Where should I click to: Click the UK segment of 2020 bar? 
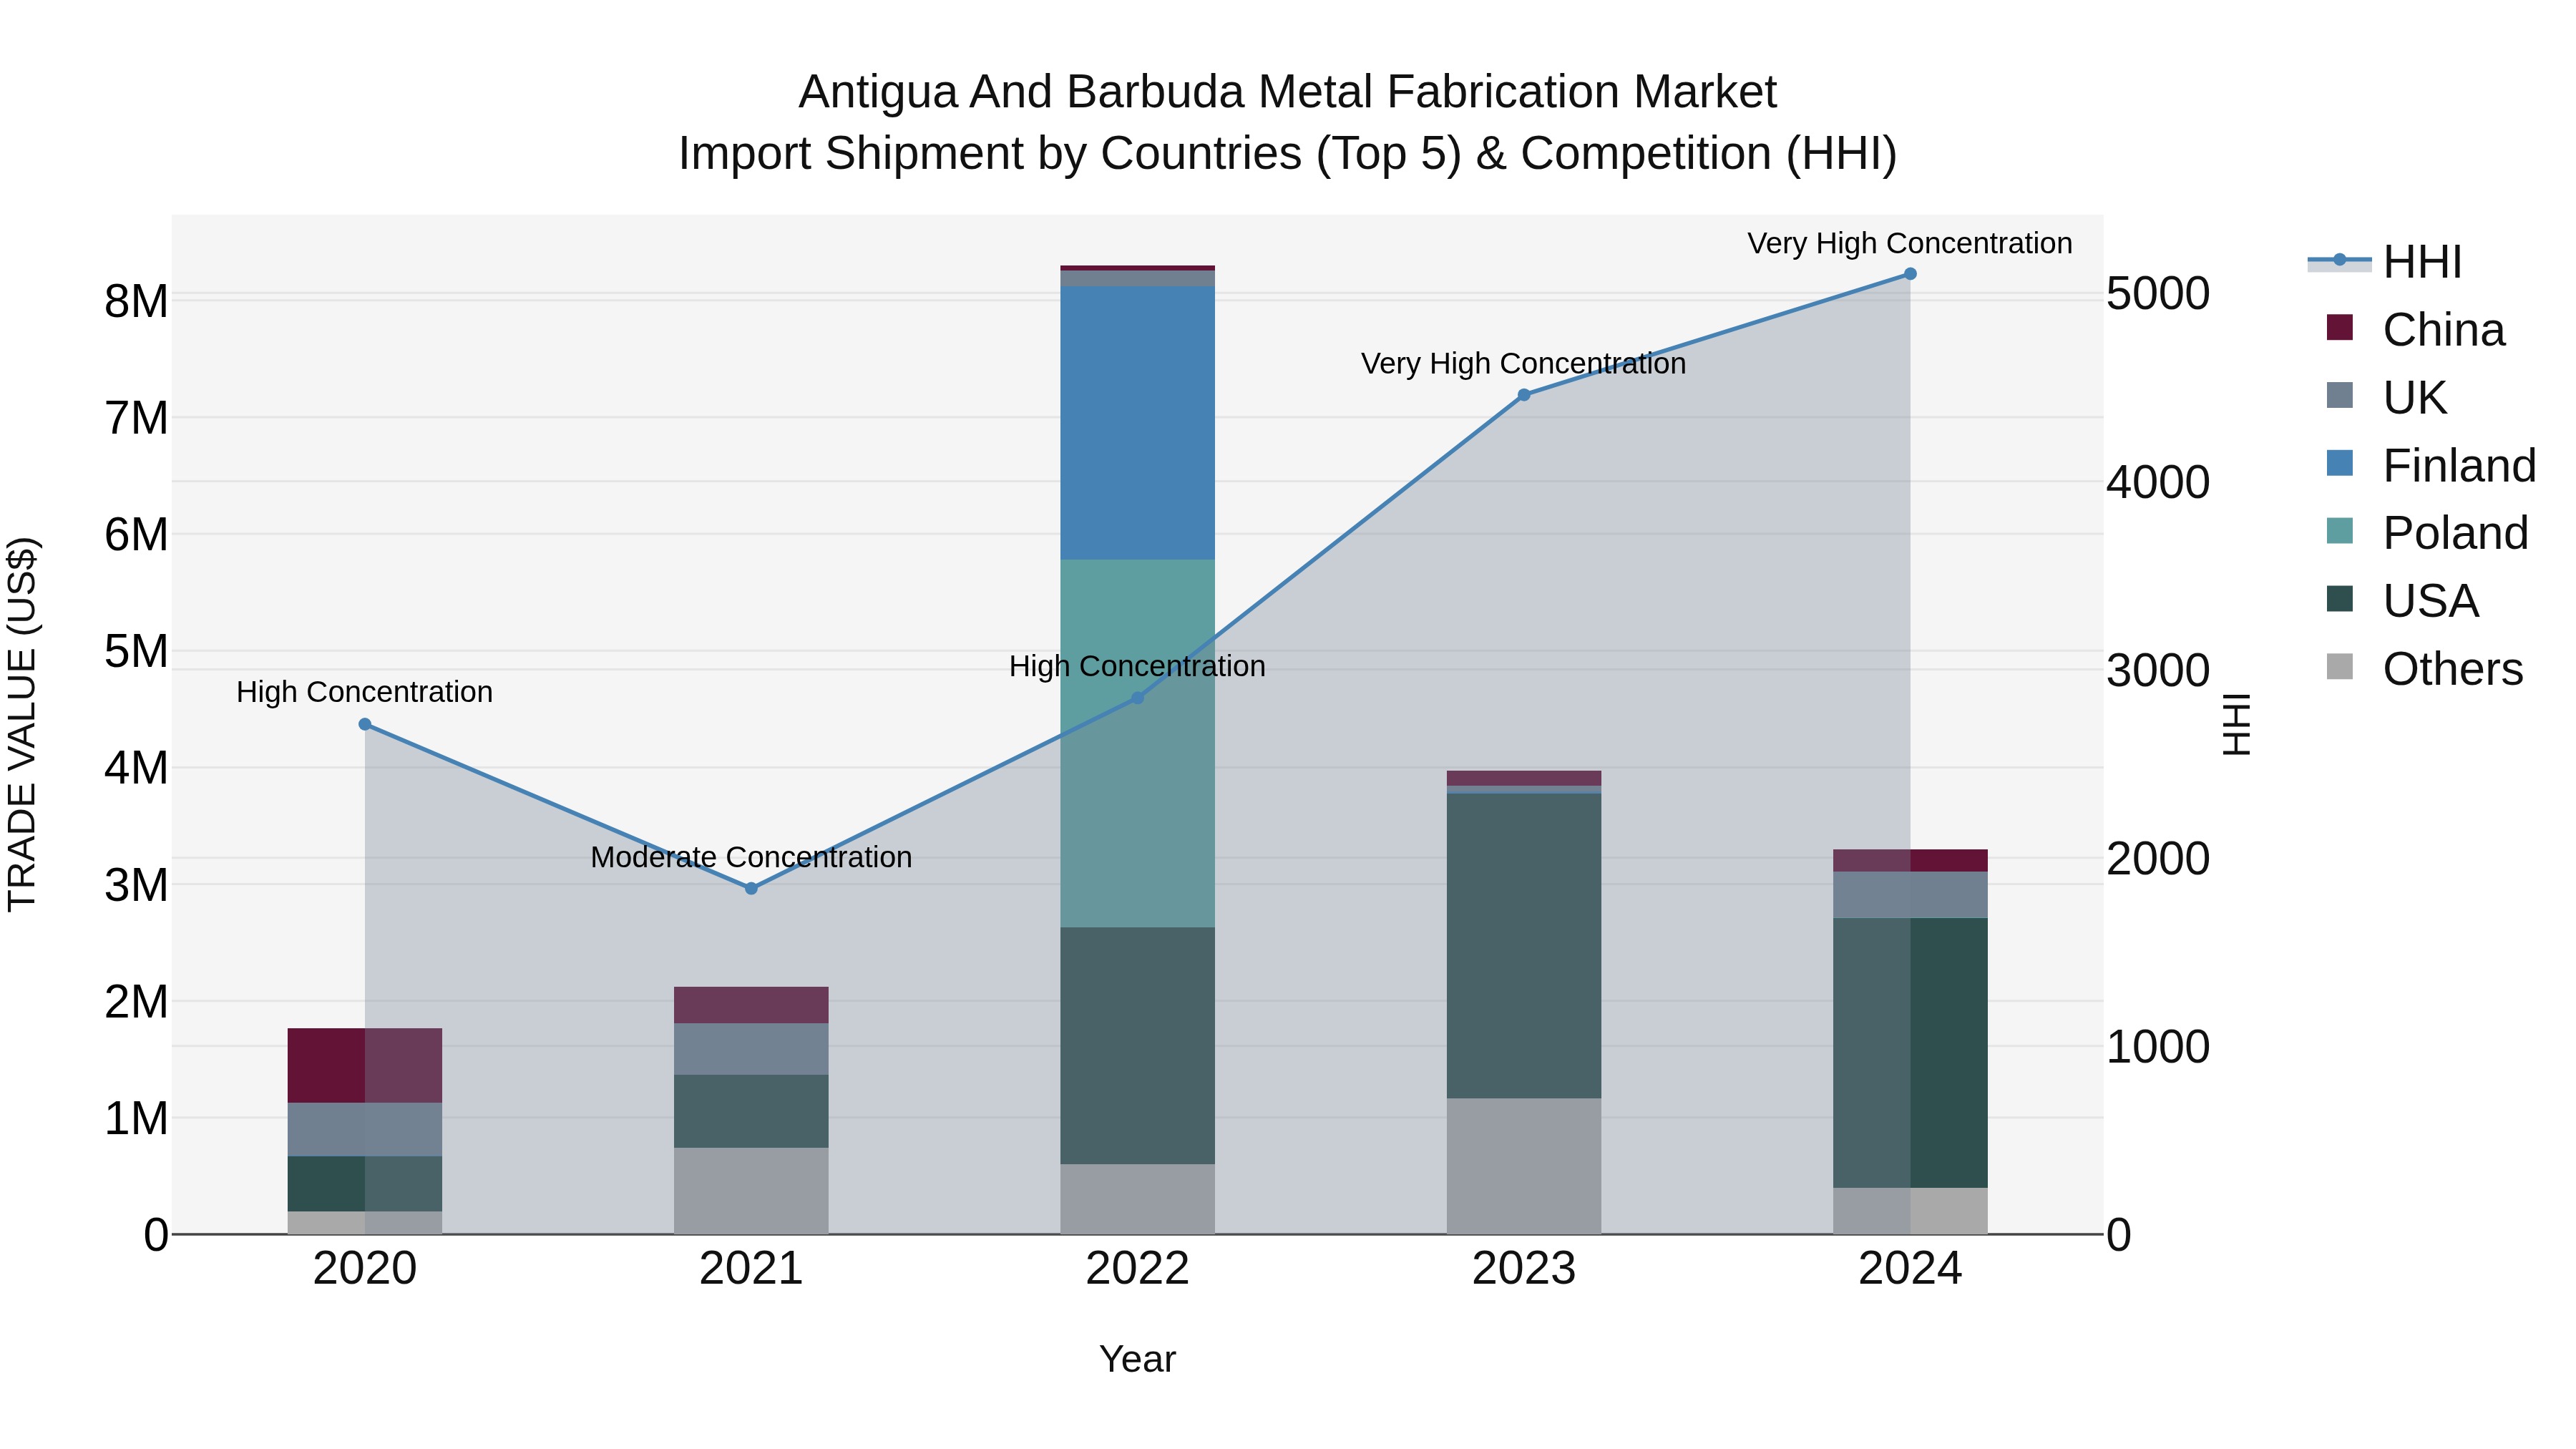(365, 1130)
